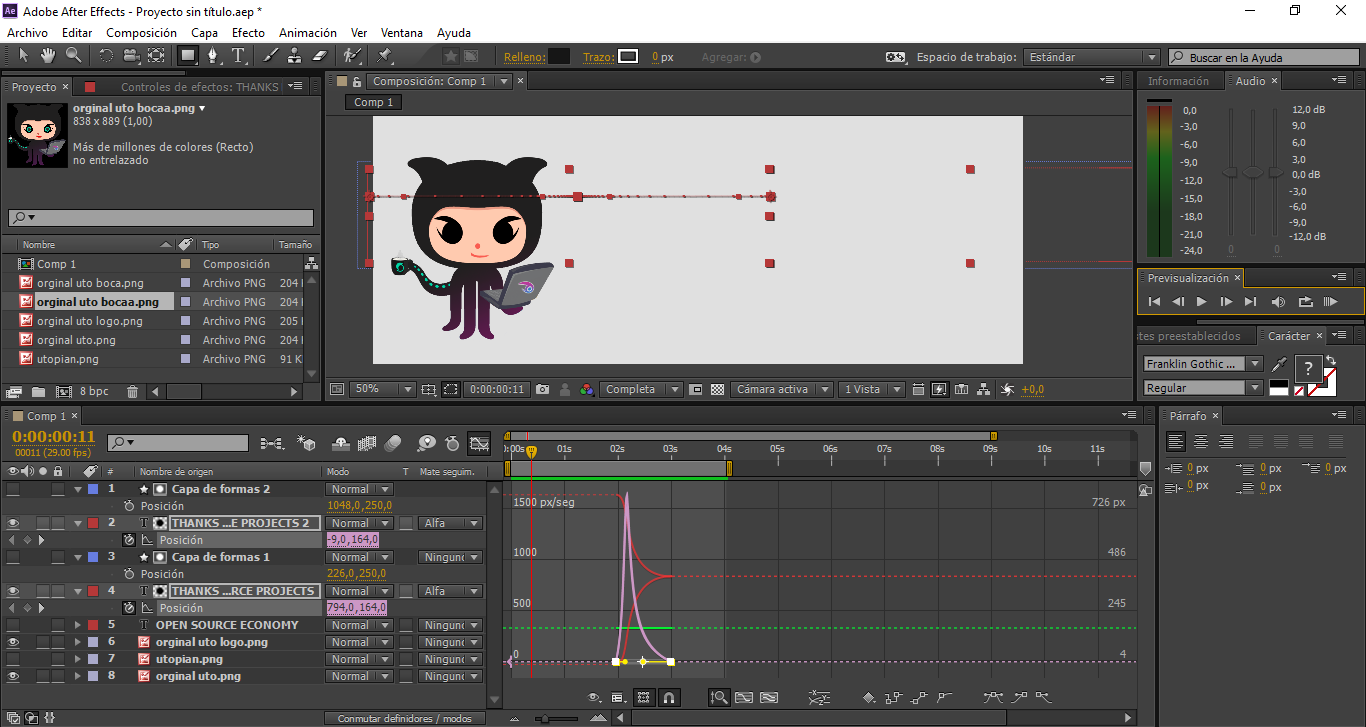1366x727 pixels.
Task: Enable draft 3D in timeline
Action: point(307,442)
